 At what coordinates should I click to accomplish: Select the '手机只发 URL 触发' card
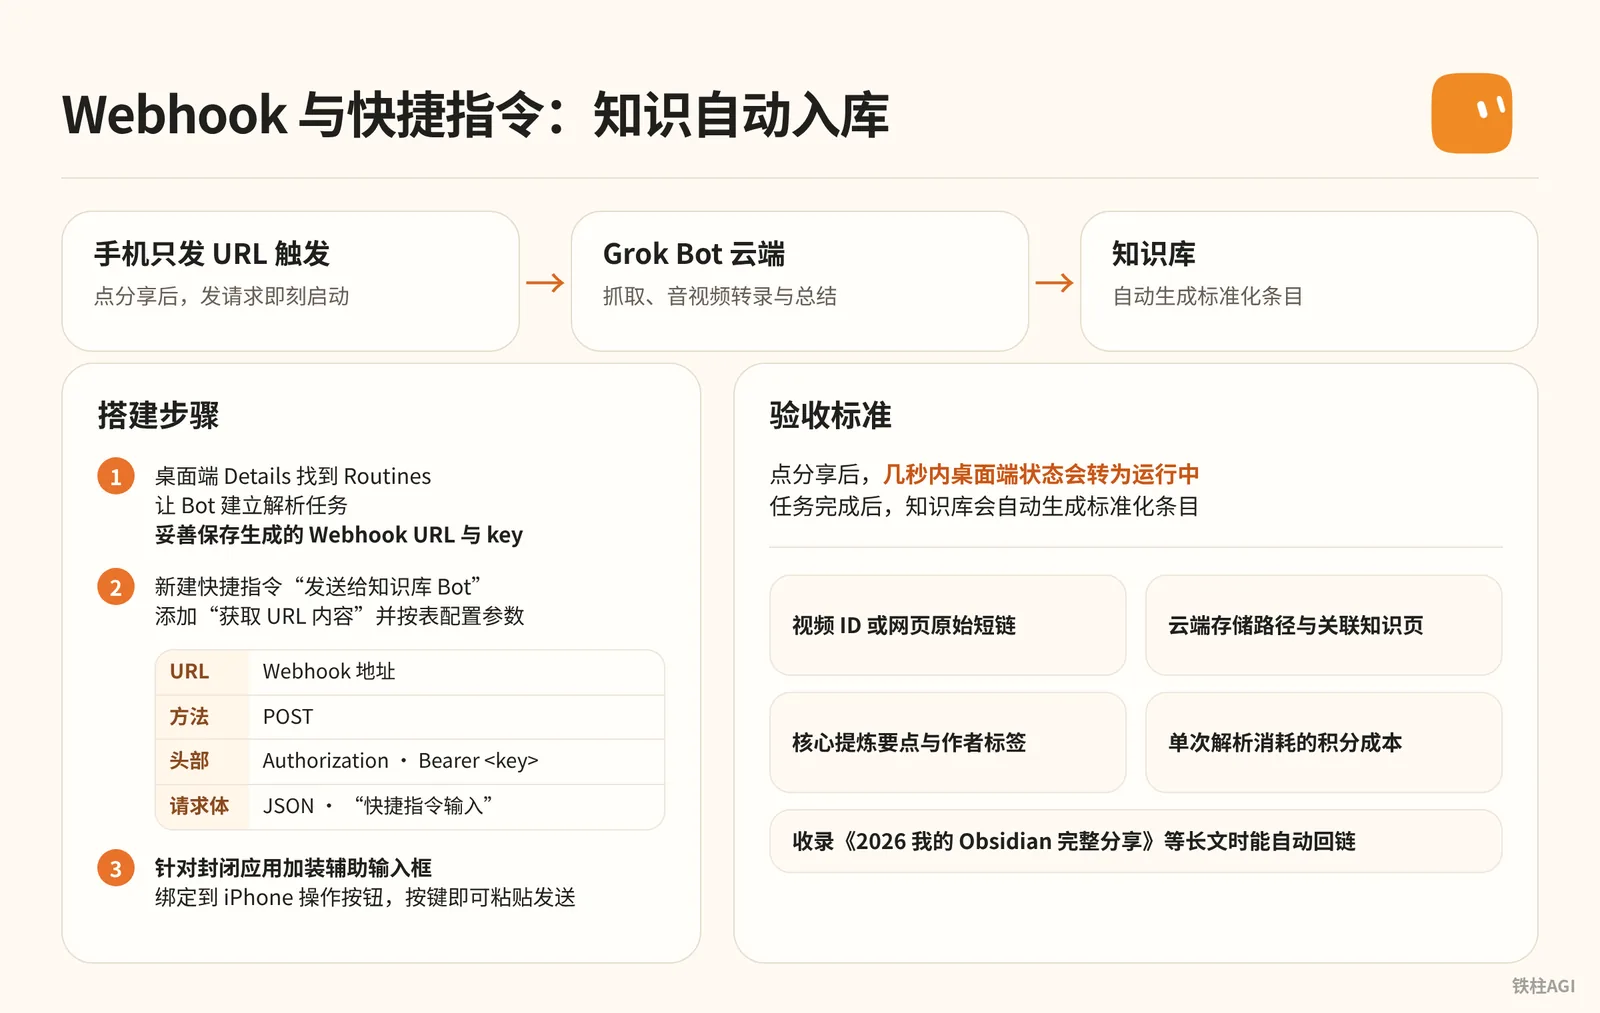click(x=291, y=281)
